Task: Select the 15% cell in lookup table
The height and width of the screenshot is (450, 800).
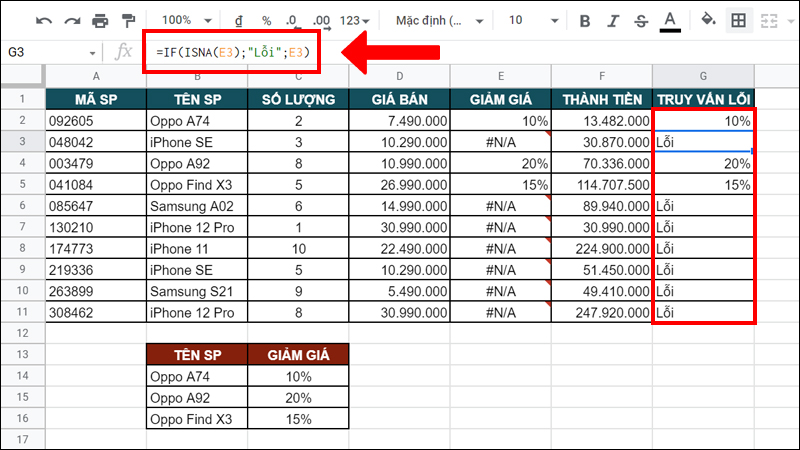Action: pos(298,419)
